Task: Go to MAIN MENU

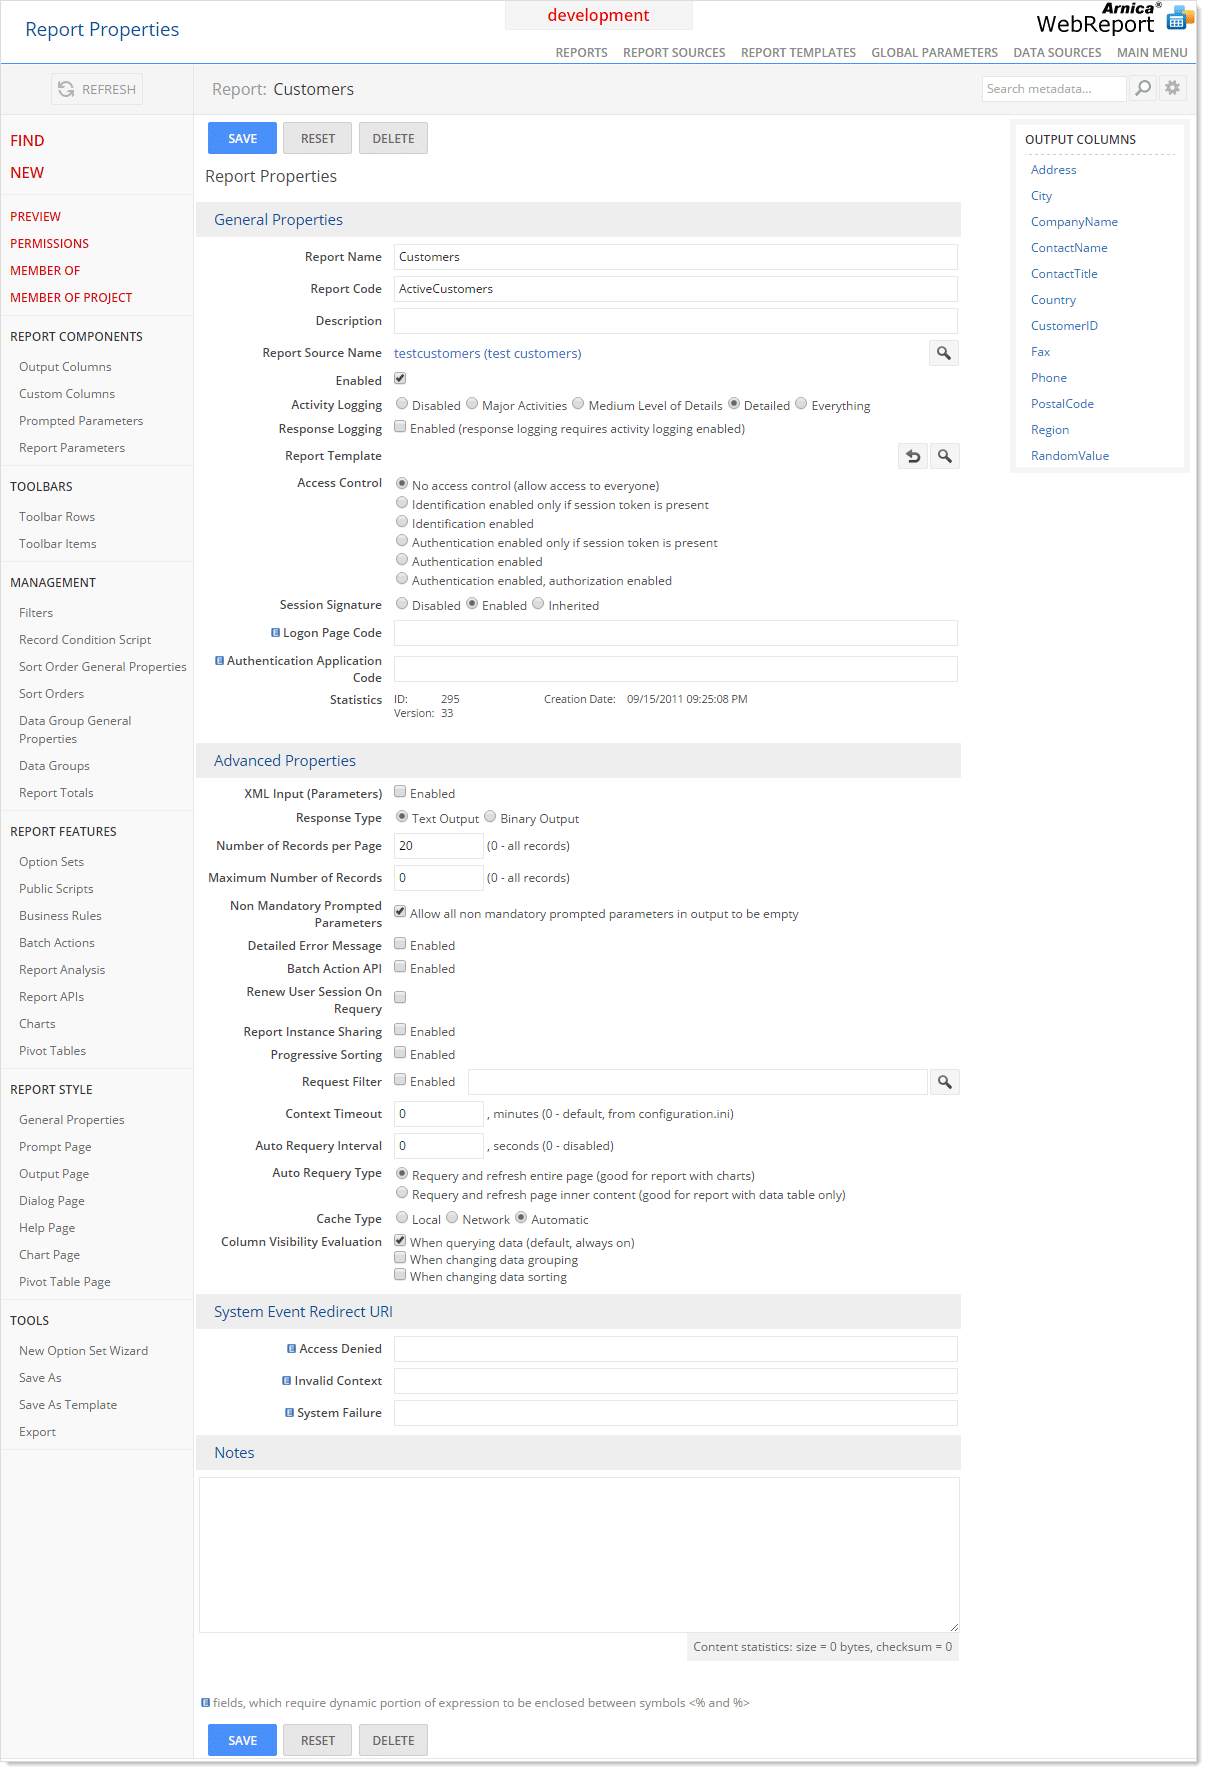Action: coord(1152,53)
